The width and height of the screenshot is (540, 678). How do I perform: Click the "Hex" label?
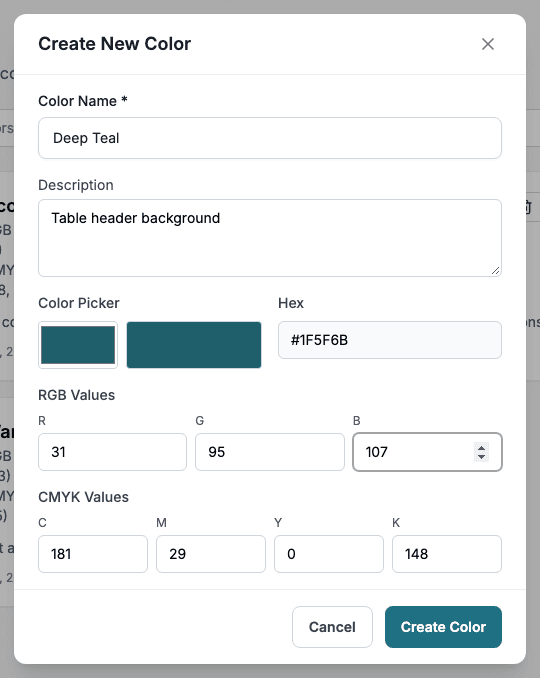291,303
